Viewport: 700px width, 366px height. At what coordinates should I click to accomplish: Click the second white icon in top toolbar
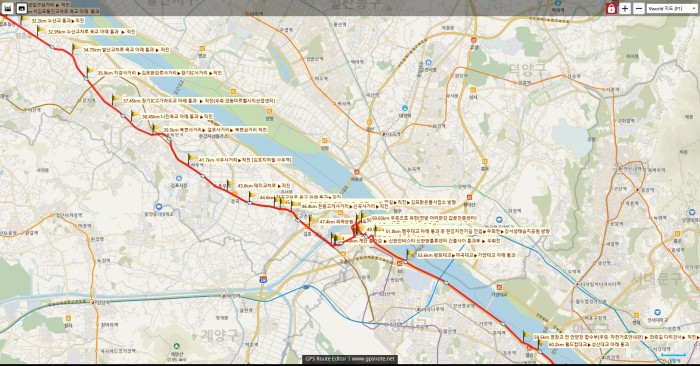click(22, 8)
